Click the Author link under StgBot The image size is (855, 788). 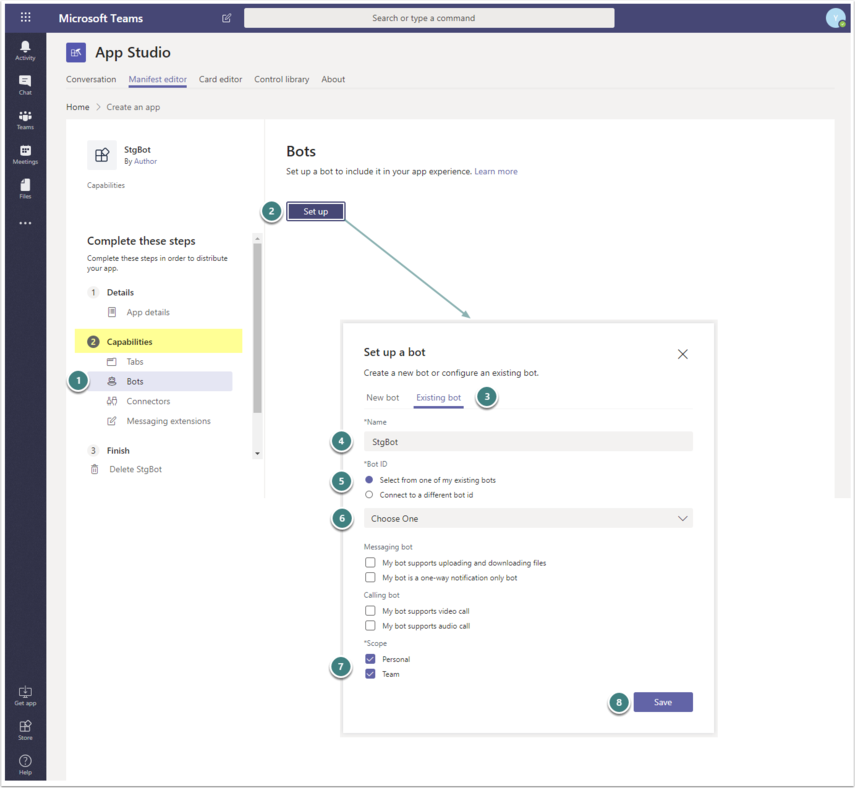pyautogui.click(x=145, y=161)
